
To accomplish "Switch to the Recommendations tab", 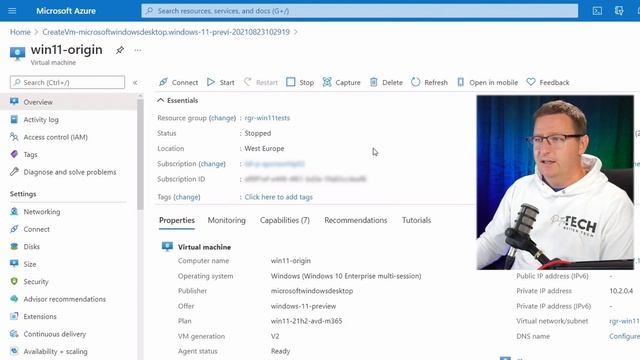I will (356, 220).
